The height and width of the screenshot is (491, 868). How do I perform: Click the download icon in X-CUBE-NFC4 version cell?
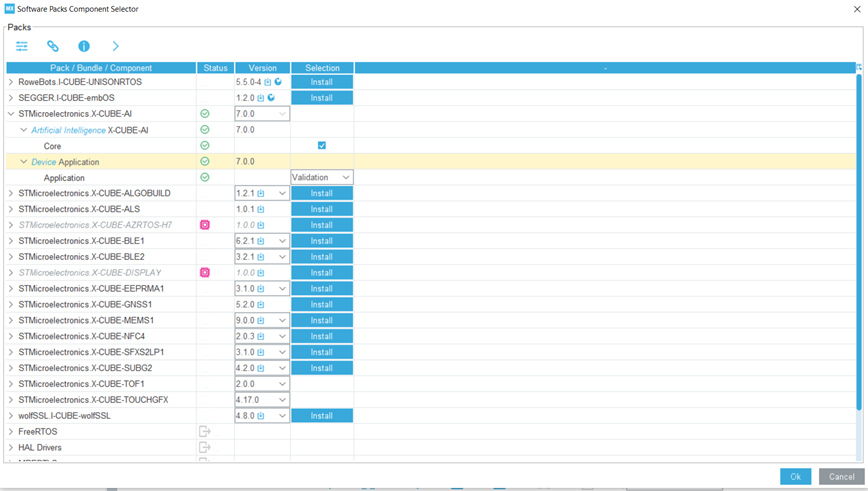261,336
